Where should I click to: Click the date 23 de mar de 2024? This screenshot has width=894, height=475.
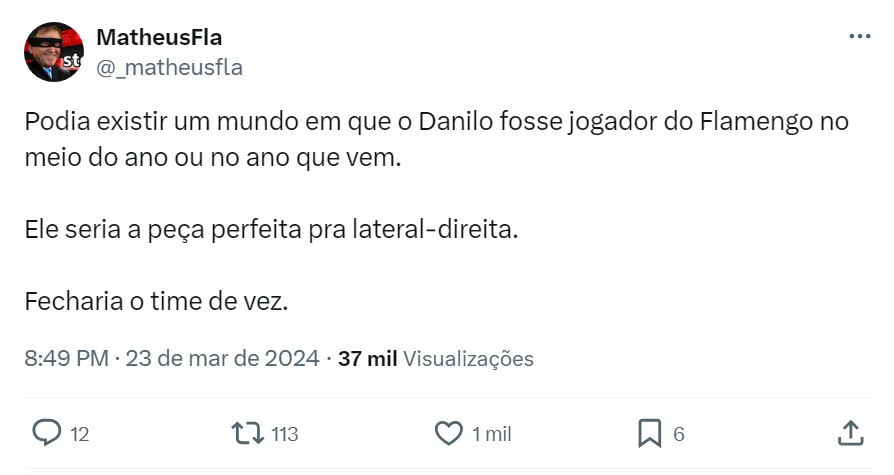[223, 358]
